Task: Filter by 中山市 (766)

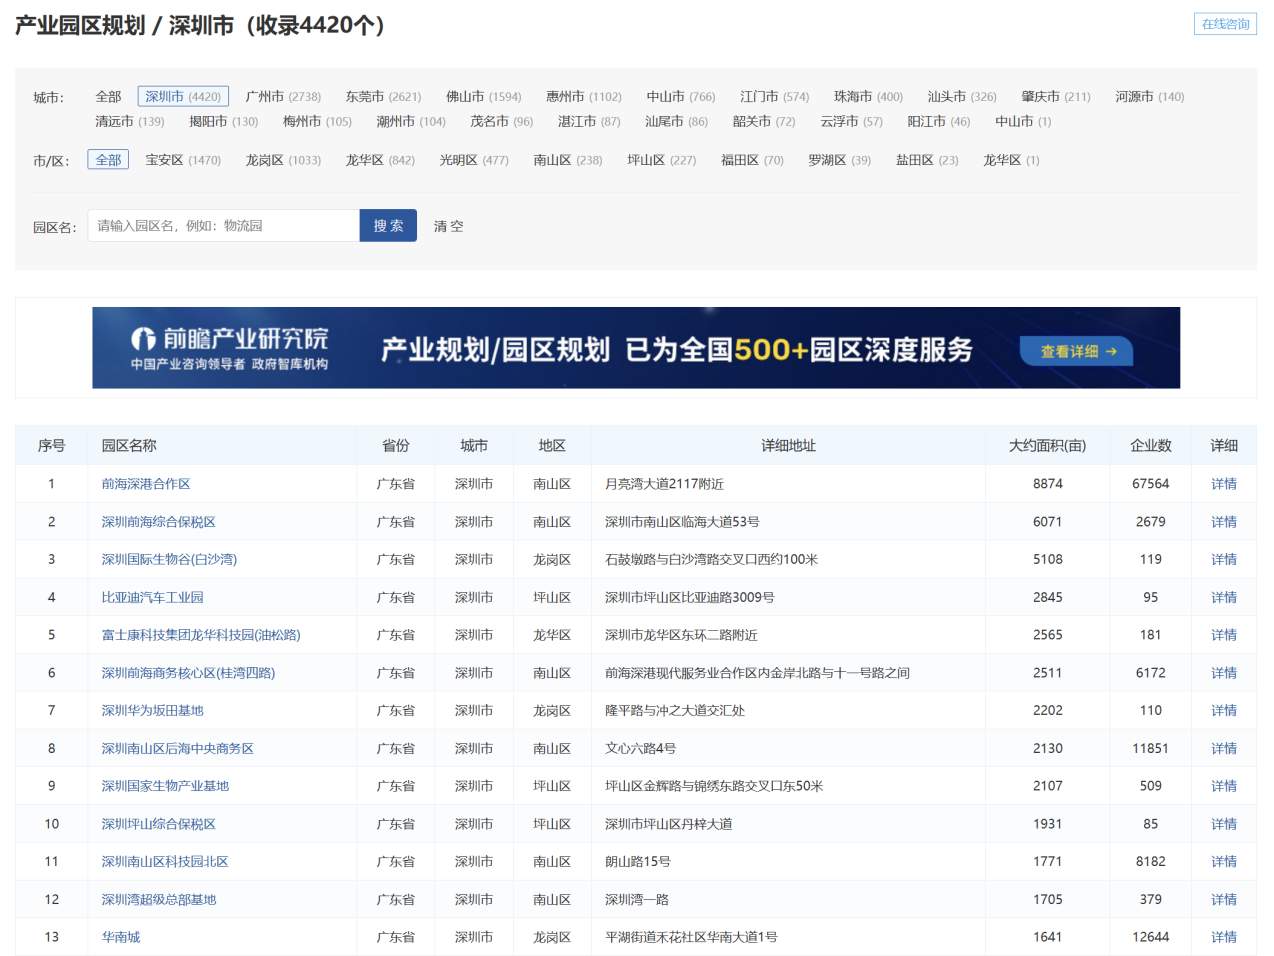Action: coord(680,97)
